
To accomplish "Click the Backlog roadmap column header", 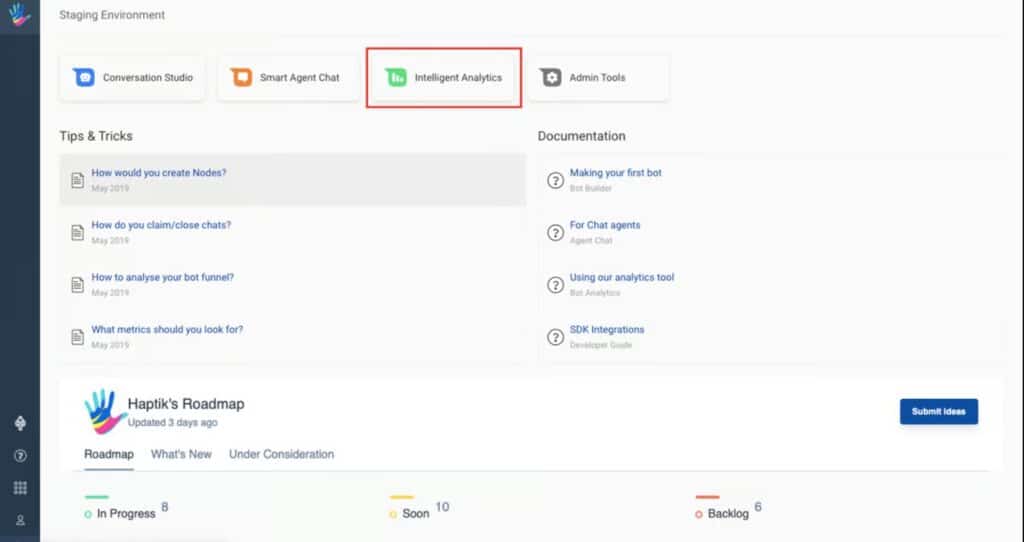I will pos(727,513).
